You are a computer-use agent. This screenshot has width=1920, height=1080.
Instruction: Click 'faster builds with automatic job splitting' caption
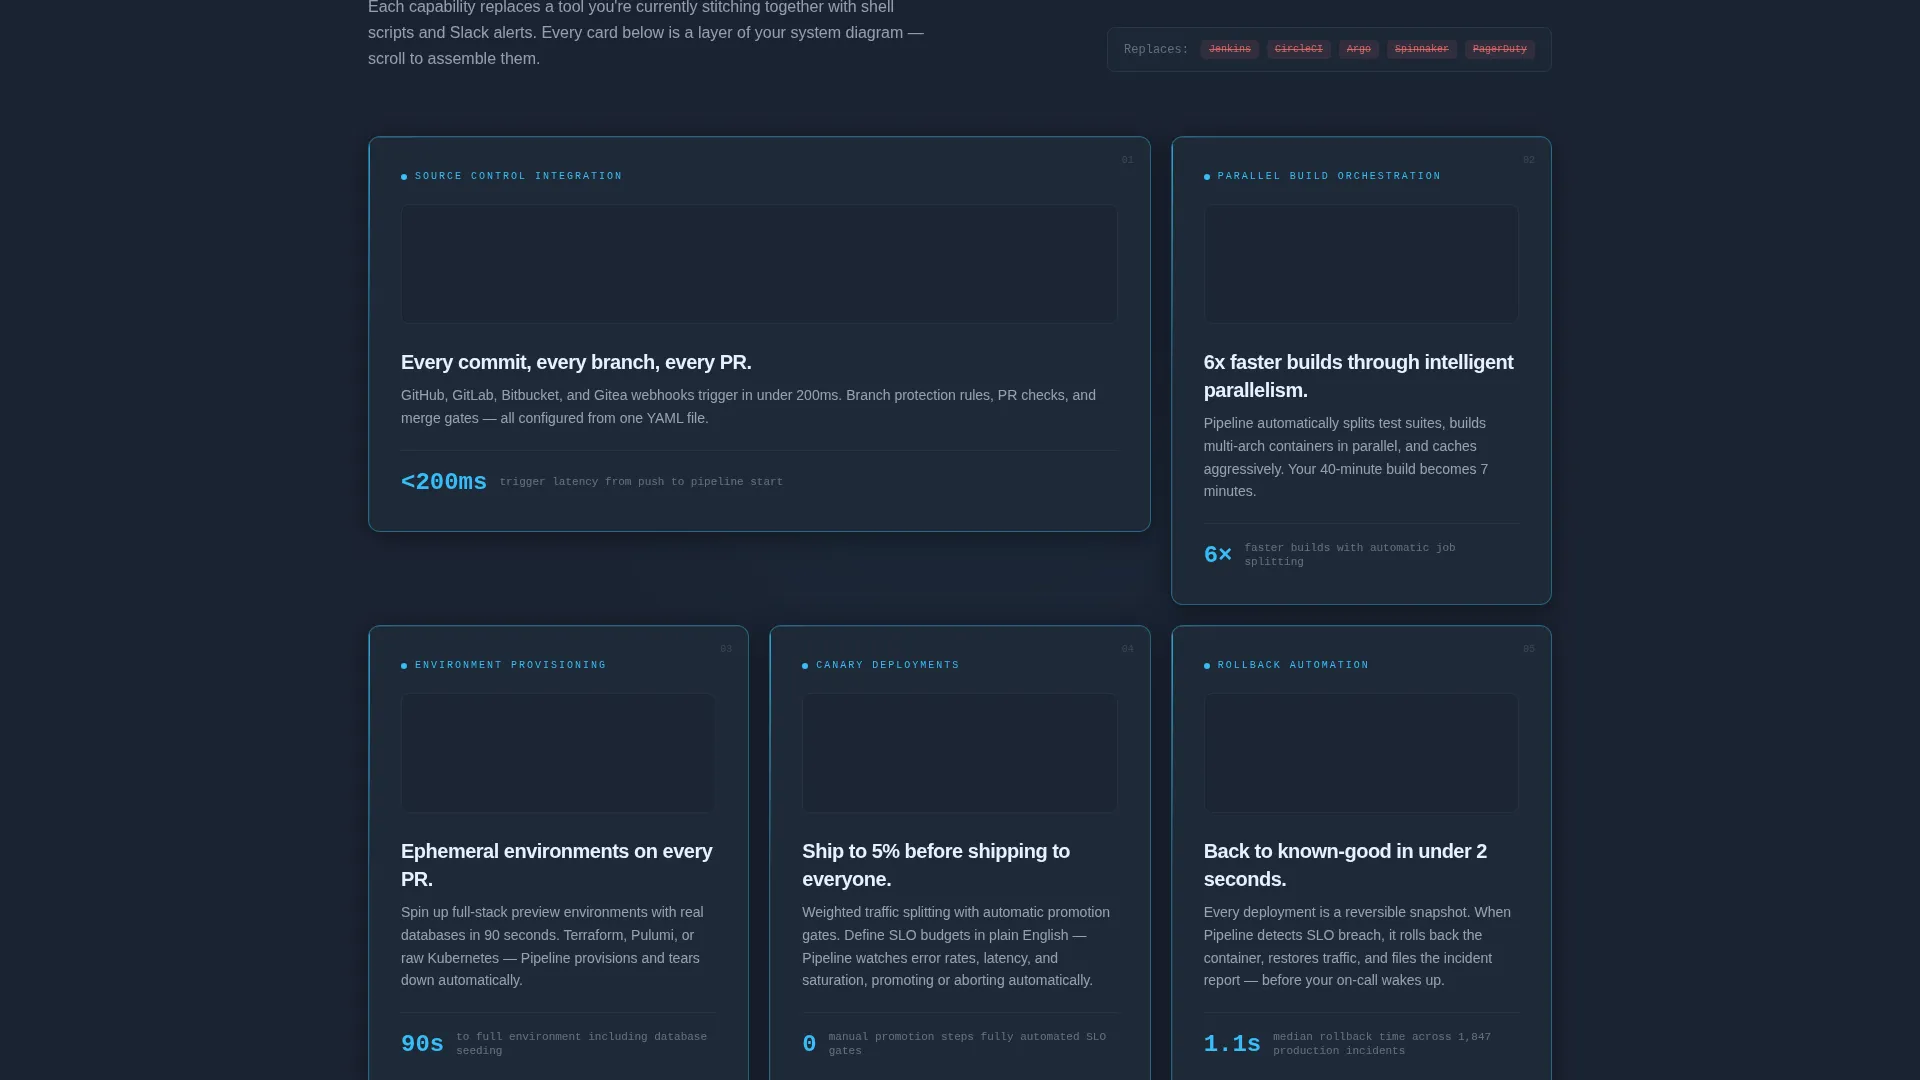point(1350,554)
